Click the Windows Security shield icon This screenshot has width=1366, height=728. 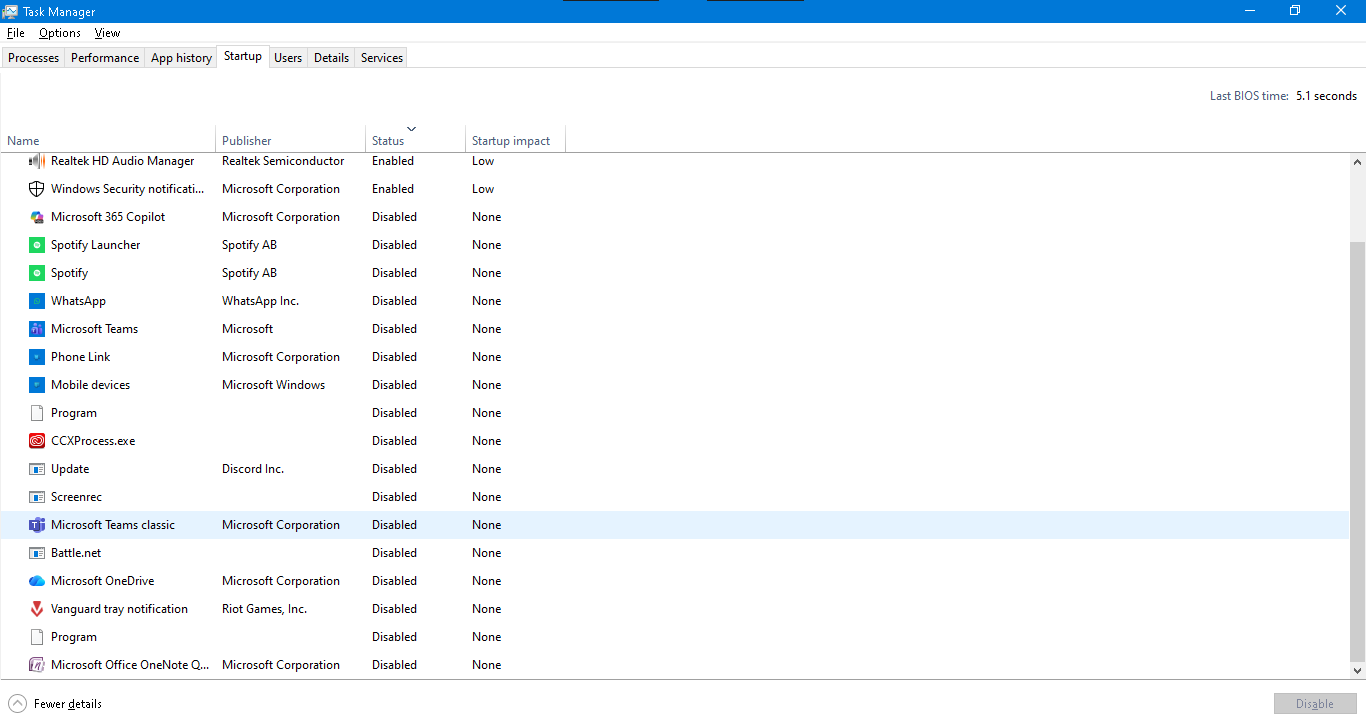click(x=37, y=189)
